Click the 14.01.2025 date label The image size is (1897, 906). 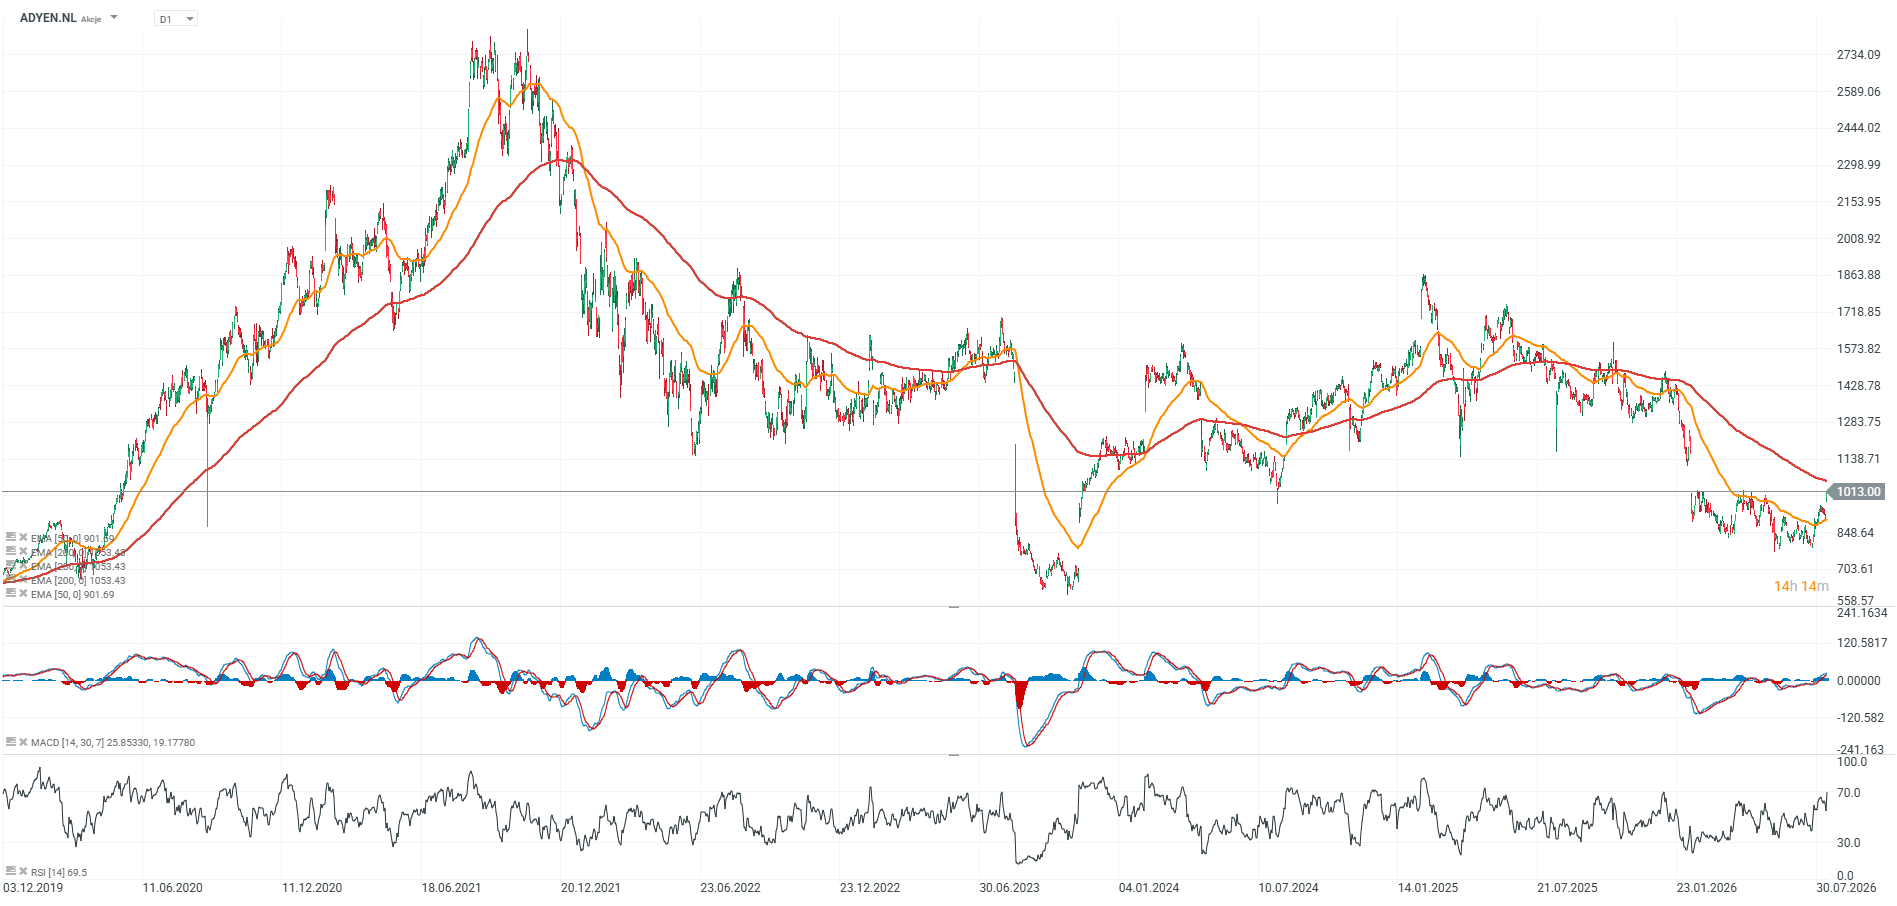[1428, 888]
